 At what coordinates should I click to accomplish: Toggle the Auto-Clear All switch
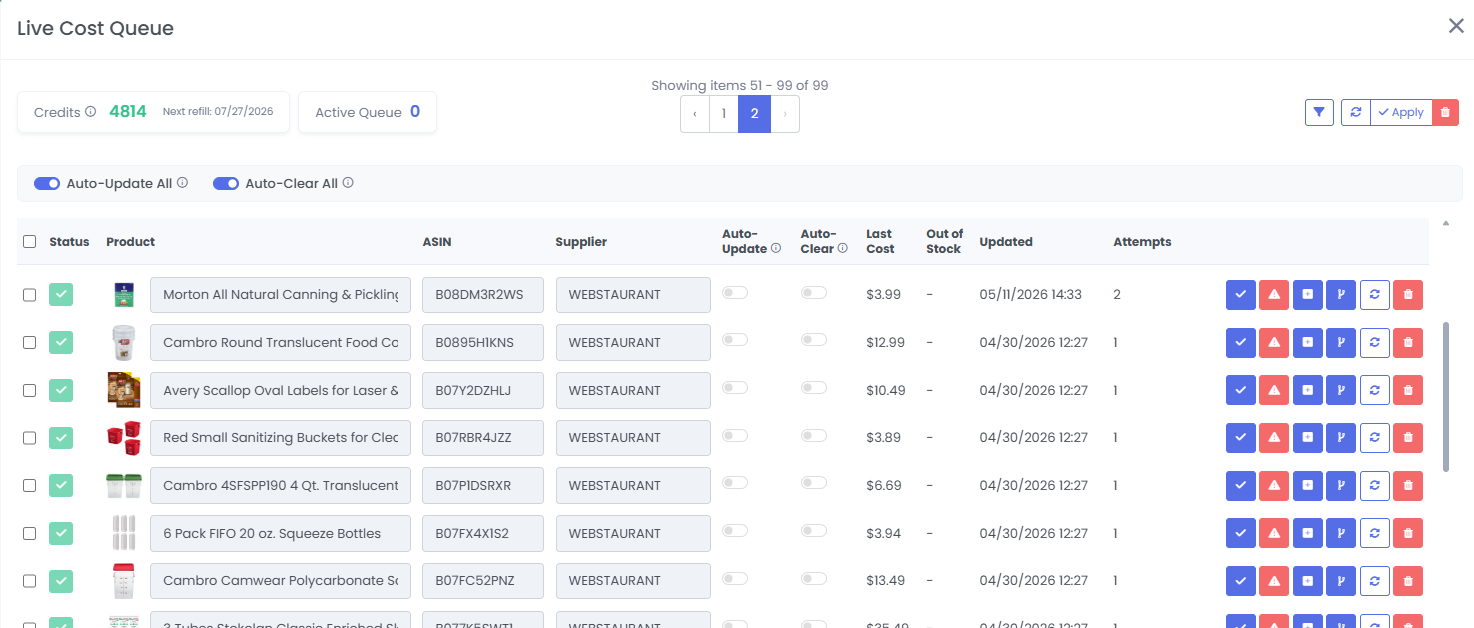pyautogui.click(x=226, y=184)
